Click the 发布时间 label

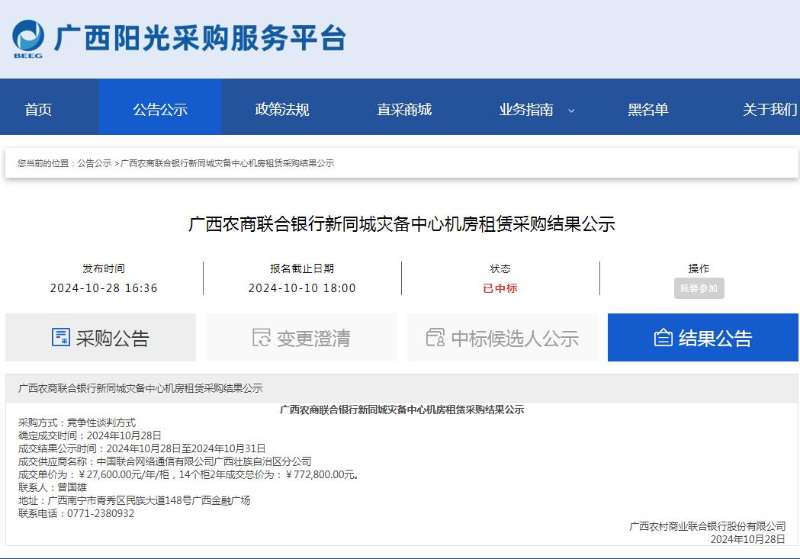point(104,268)
